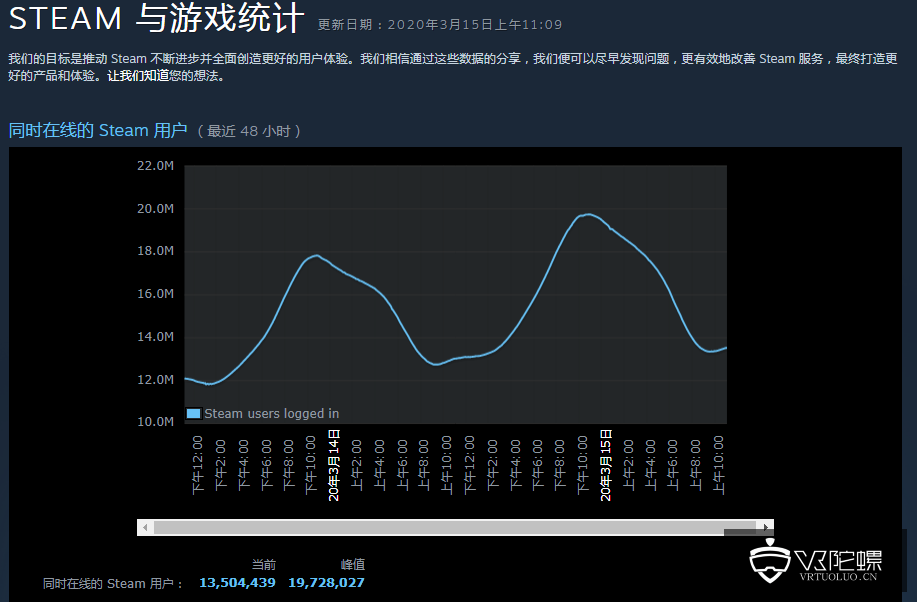Click the 18.0M y-axis label
This screenshot has width=917, height=602.
156,251
